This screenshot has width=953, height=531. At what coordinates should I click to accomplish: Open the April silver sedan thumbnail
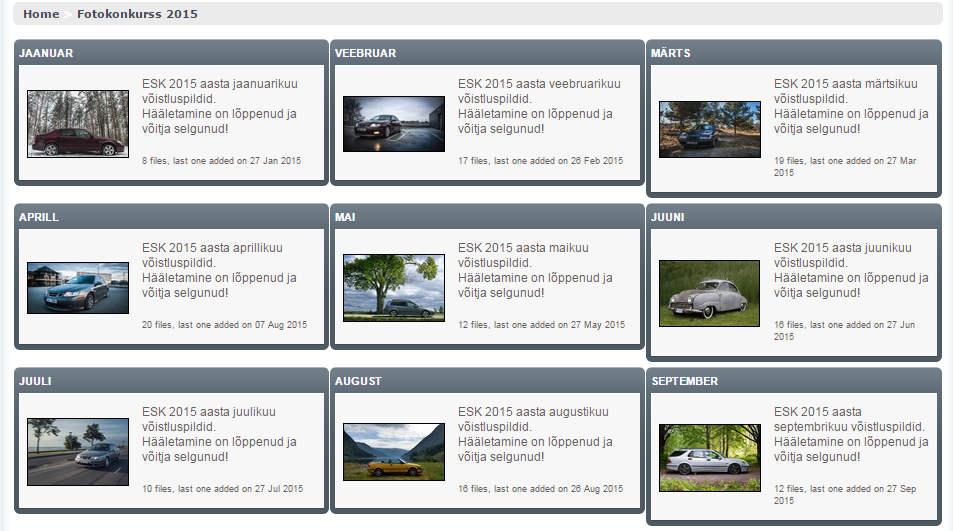[x=78, y=288]
